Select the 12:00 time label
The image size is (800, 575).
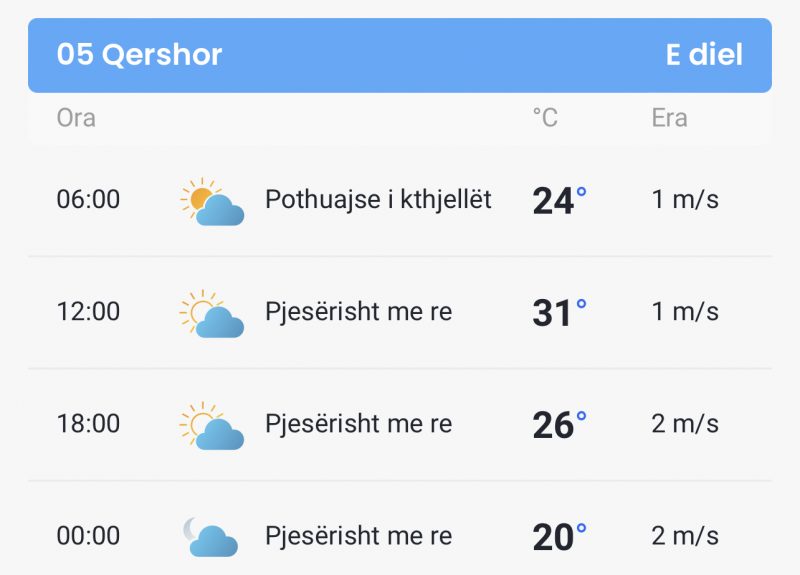click(88, 311)
